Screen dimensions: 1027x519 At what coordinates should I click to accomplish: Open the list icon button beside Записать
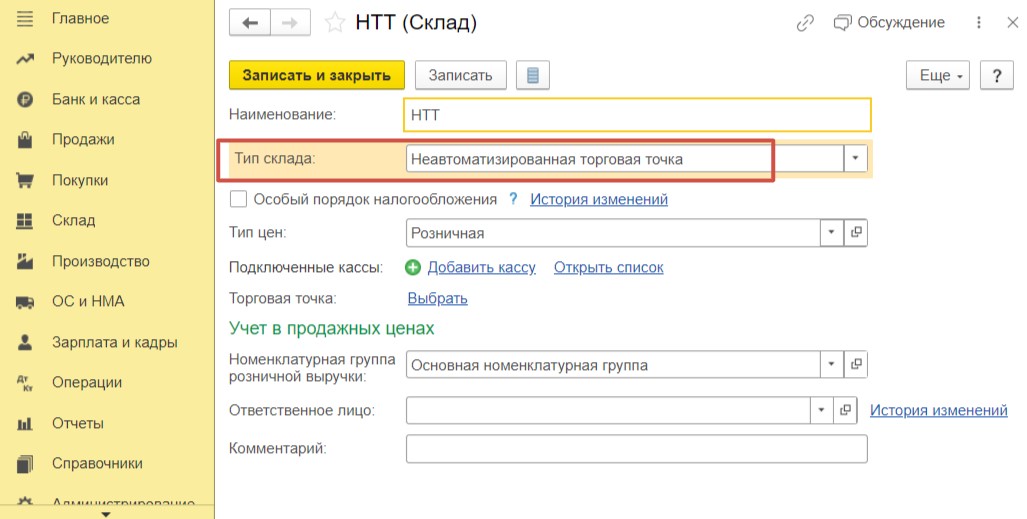point(532,75)
